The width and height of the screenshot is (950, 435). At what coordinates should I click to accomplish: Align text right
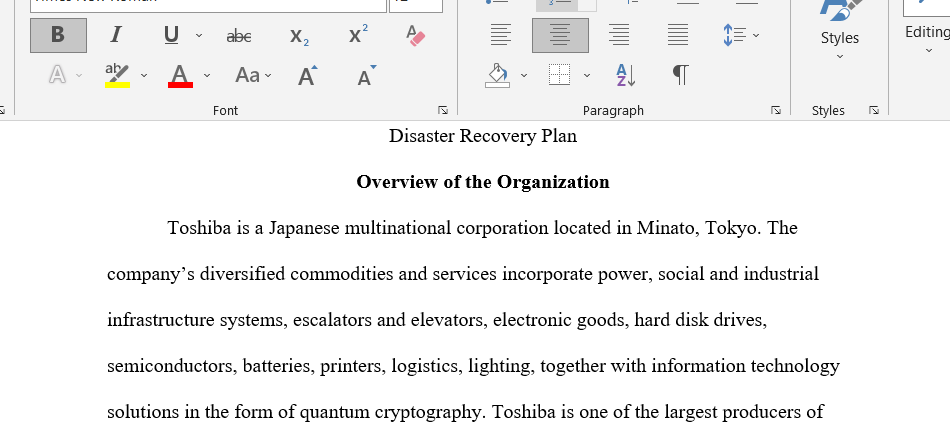[619, 35]
